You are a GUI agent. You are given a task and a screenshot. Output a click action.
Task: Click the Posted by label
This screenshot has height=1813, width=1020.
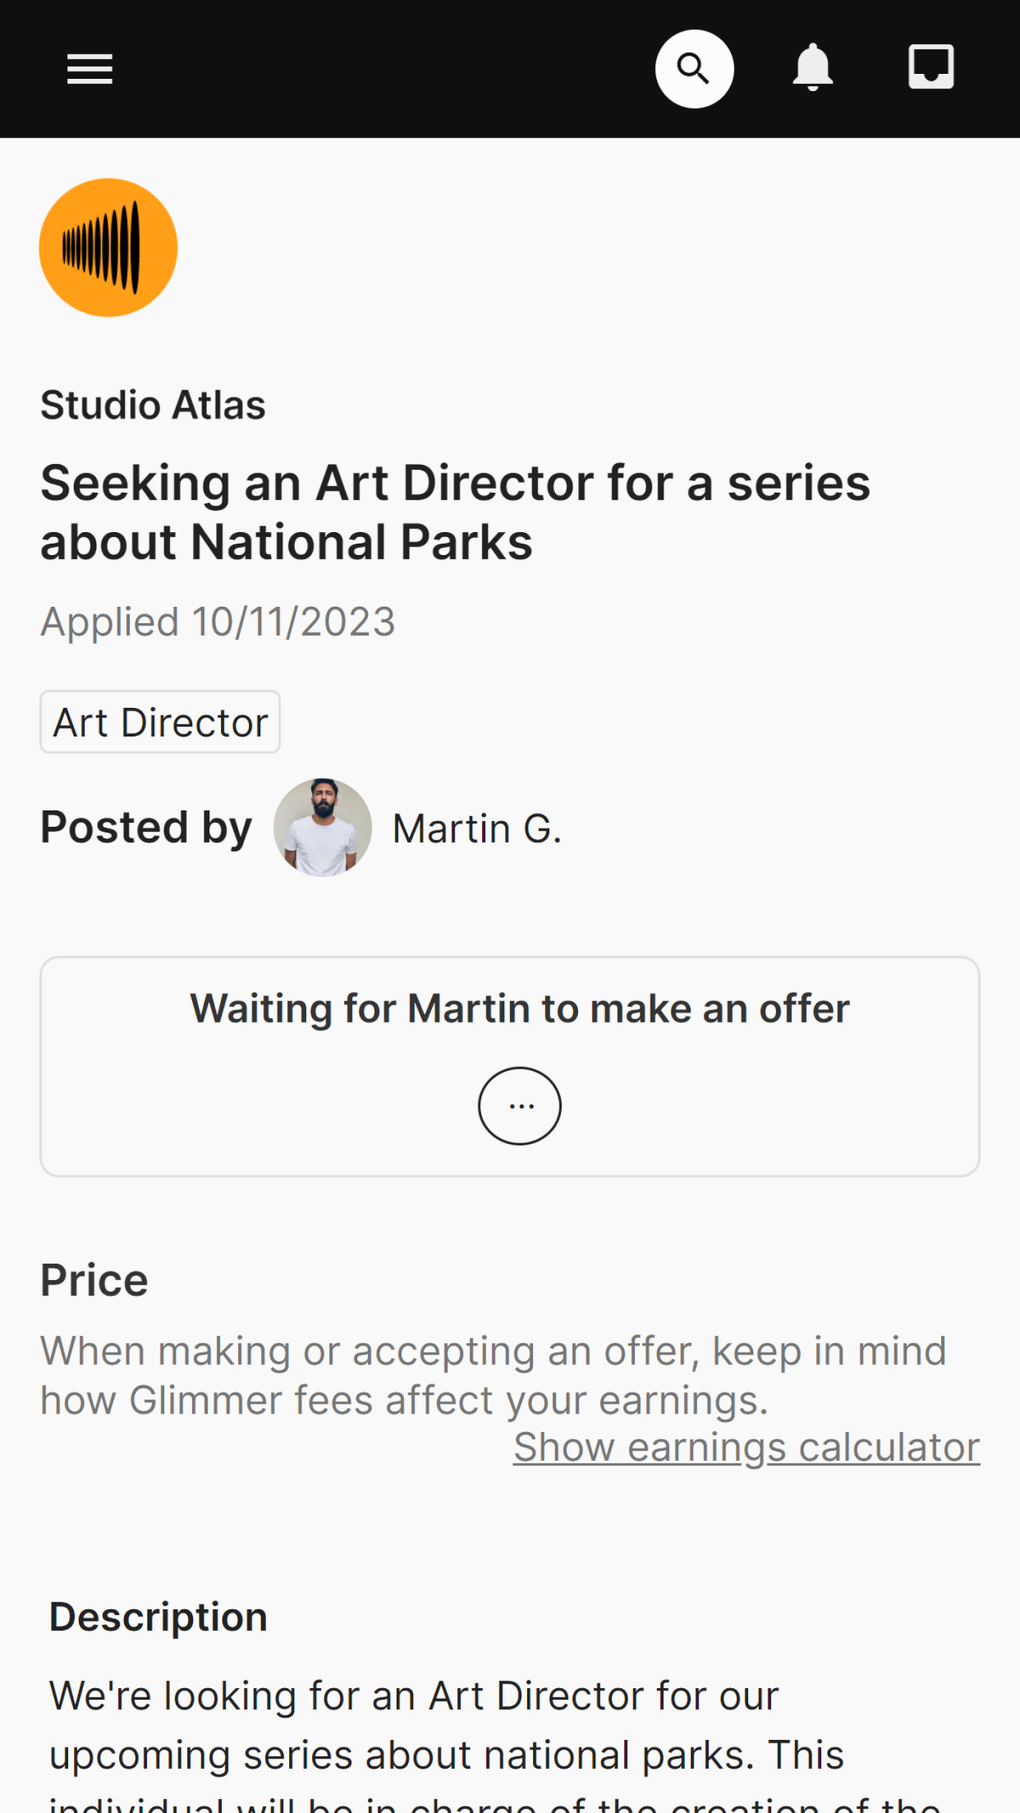146,828
